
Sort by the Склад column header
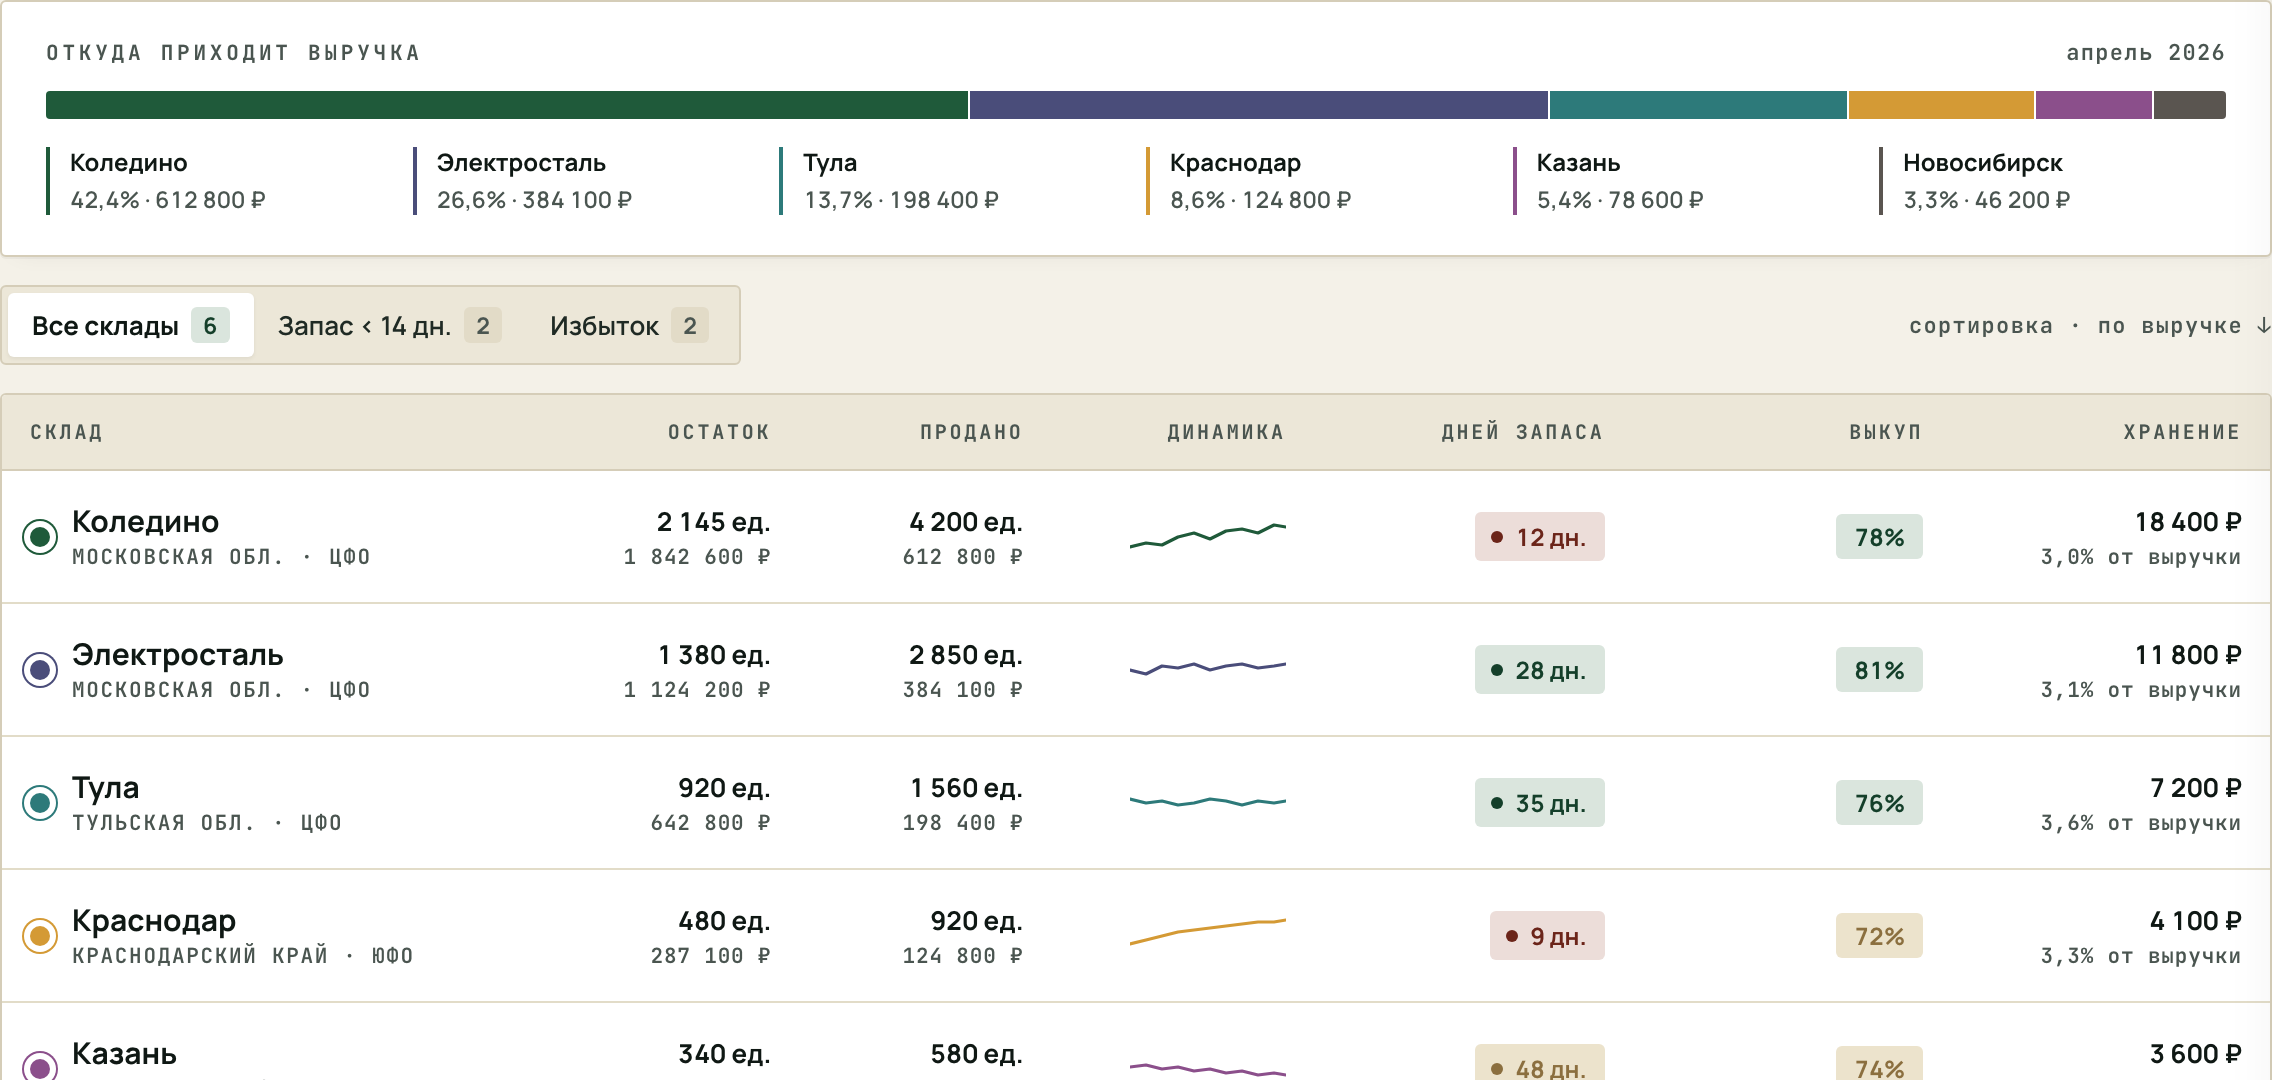(66, 432)
